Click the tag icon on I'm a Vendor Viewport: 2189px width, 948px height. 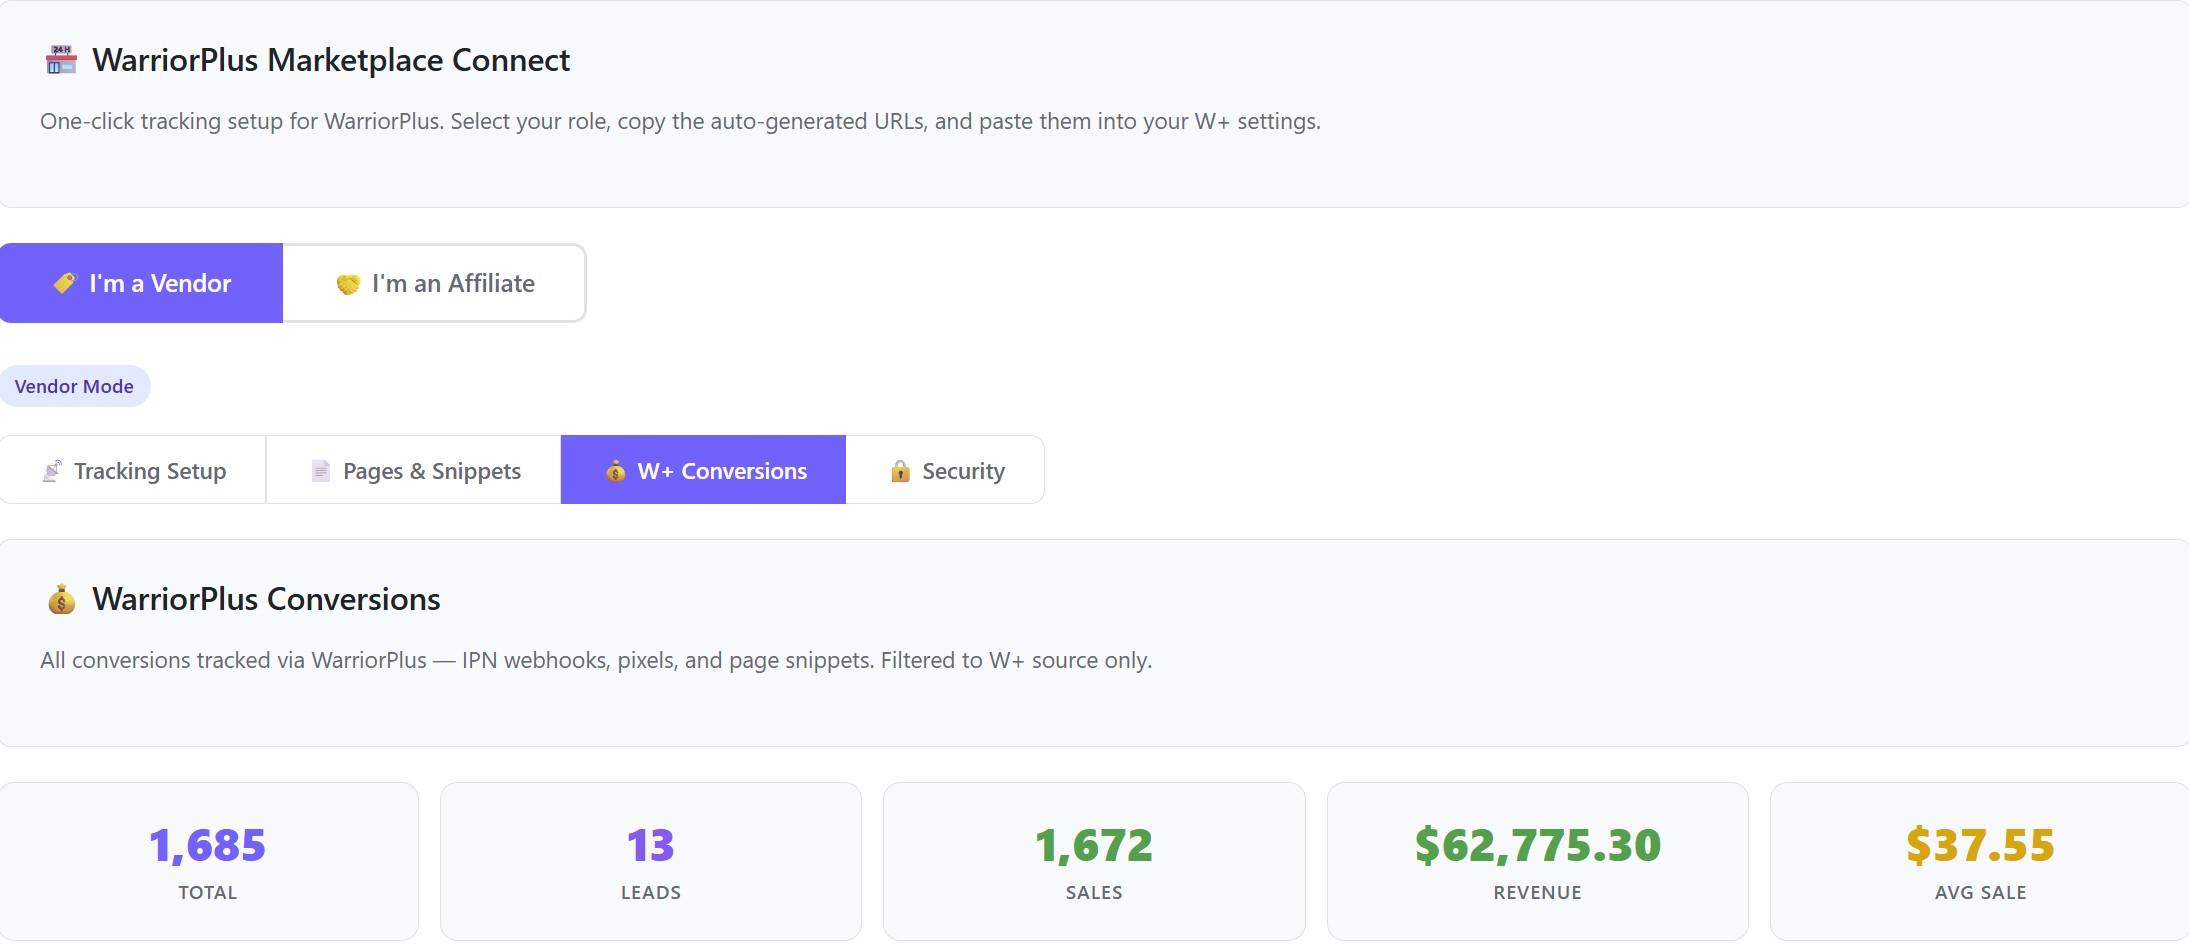pyautogui.click(x=65, y=284)
